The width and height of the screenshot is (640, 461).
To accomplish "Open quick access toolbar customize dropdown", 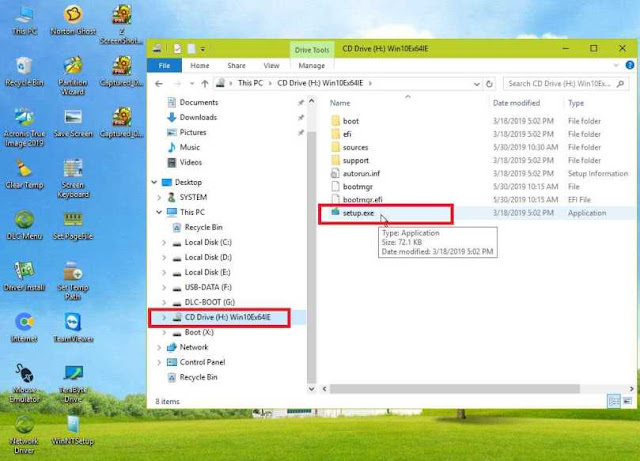I will pos(203,49).
